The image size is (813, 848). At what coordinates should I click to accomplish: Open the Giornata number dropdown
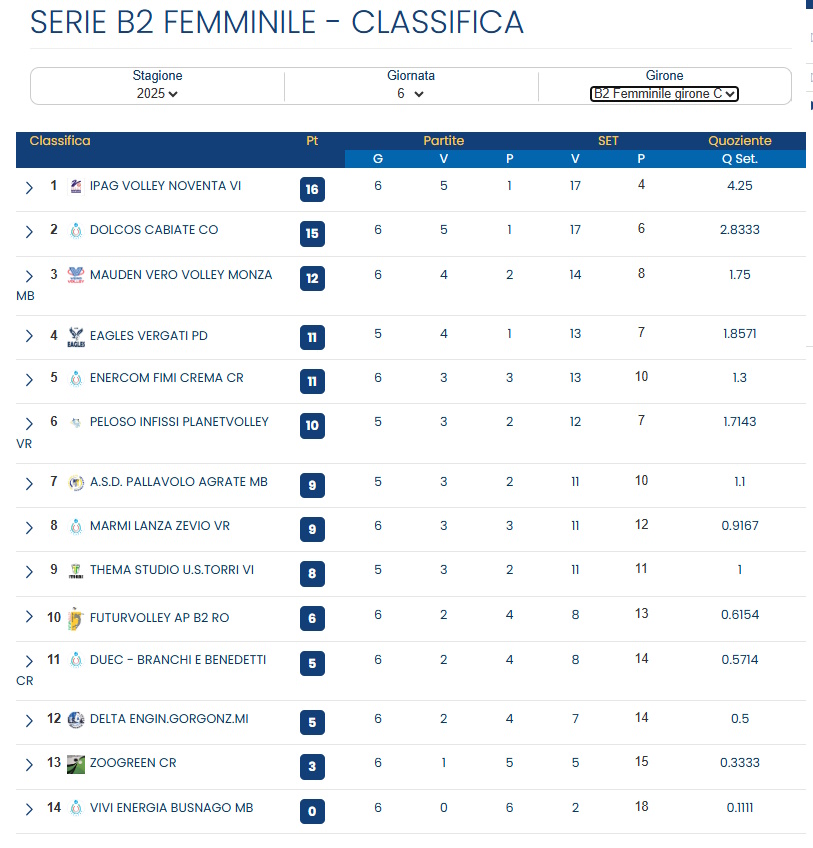pos(411,94)
